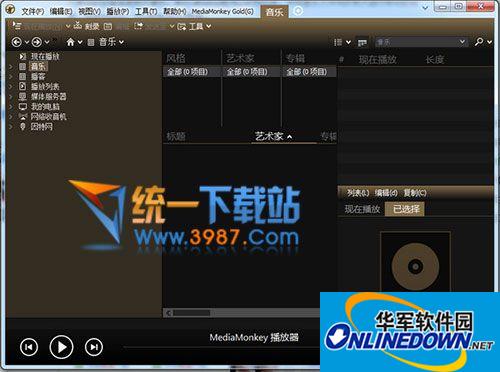
Task: Click the 刻录 burn disc toolbar button
Action: click(x=87, y=26)
